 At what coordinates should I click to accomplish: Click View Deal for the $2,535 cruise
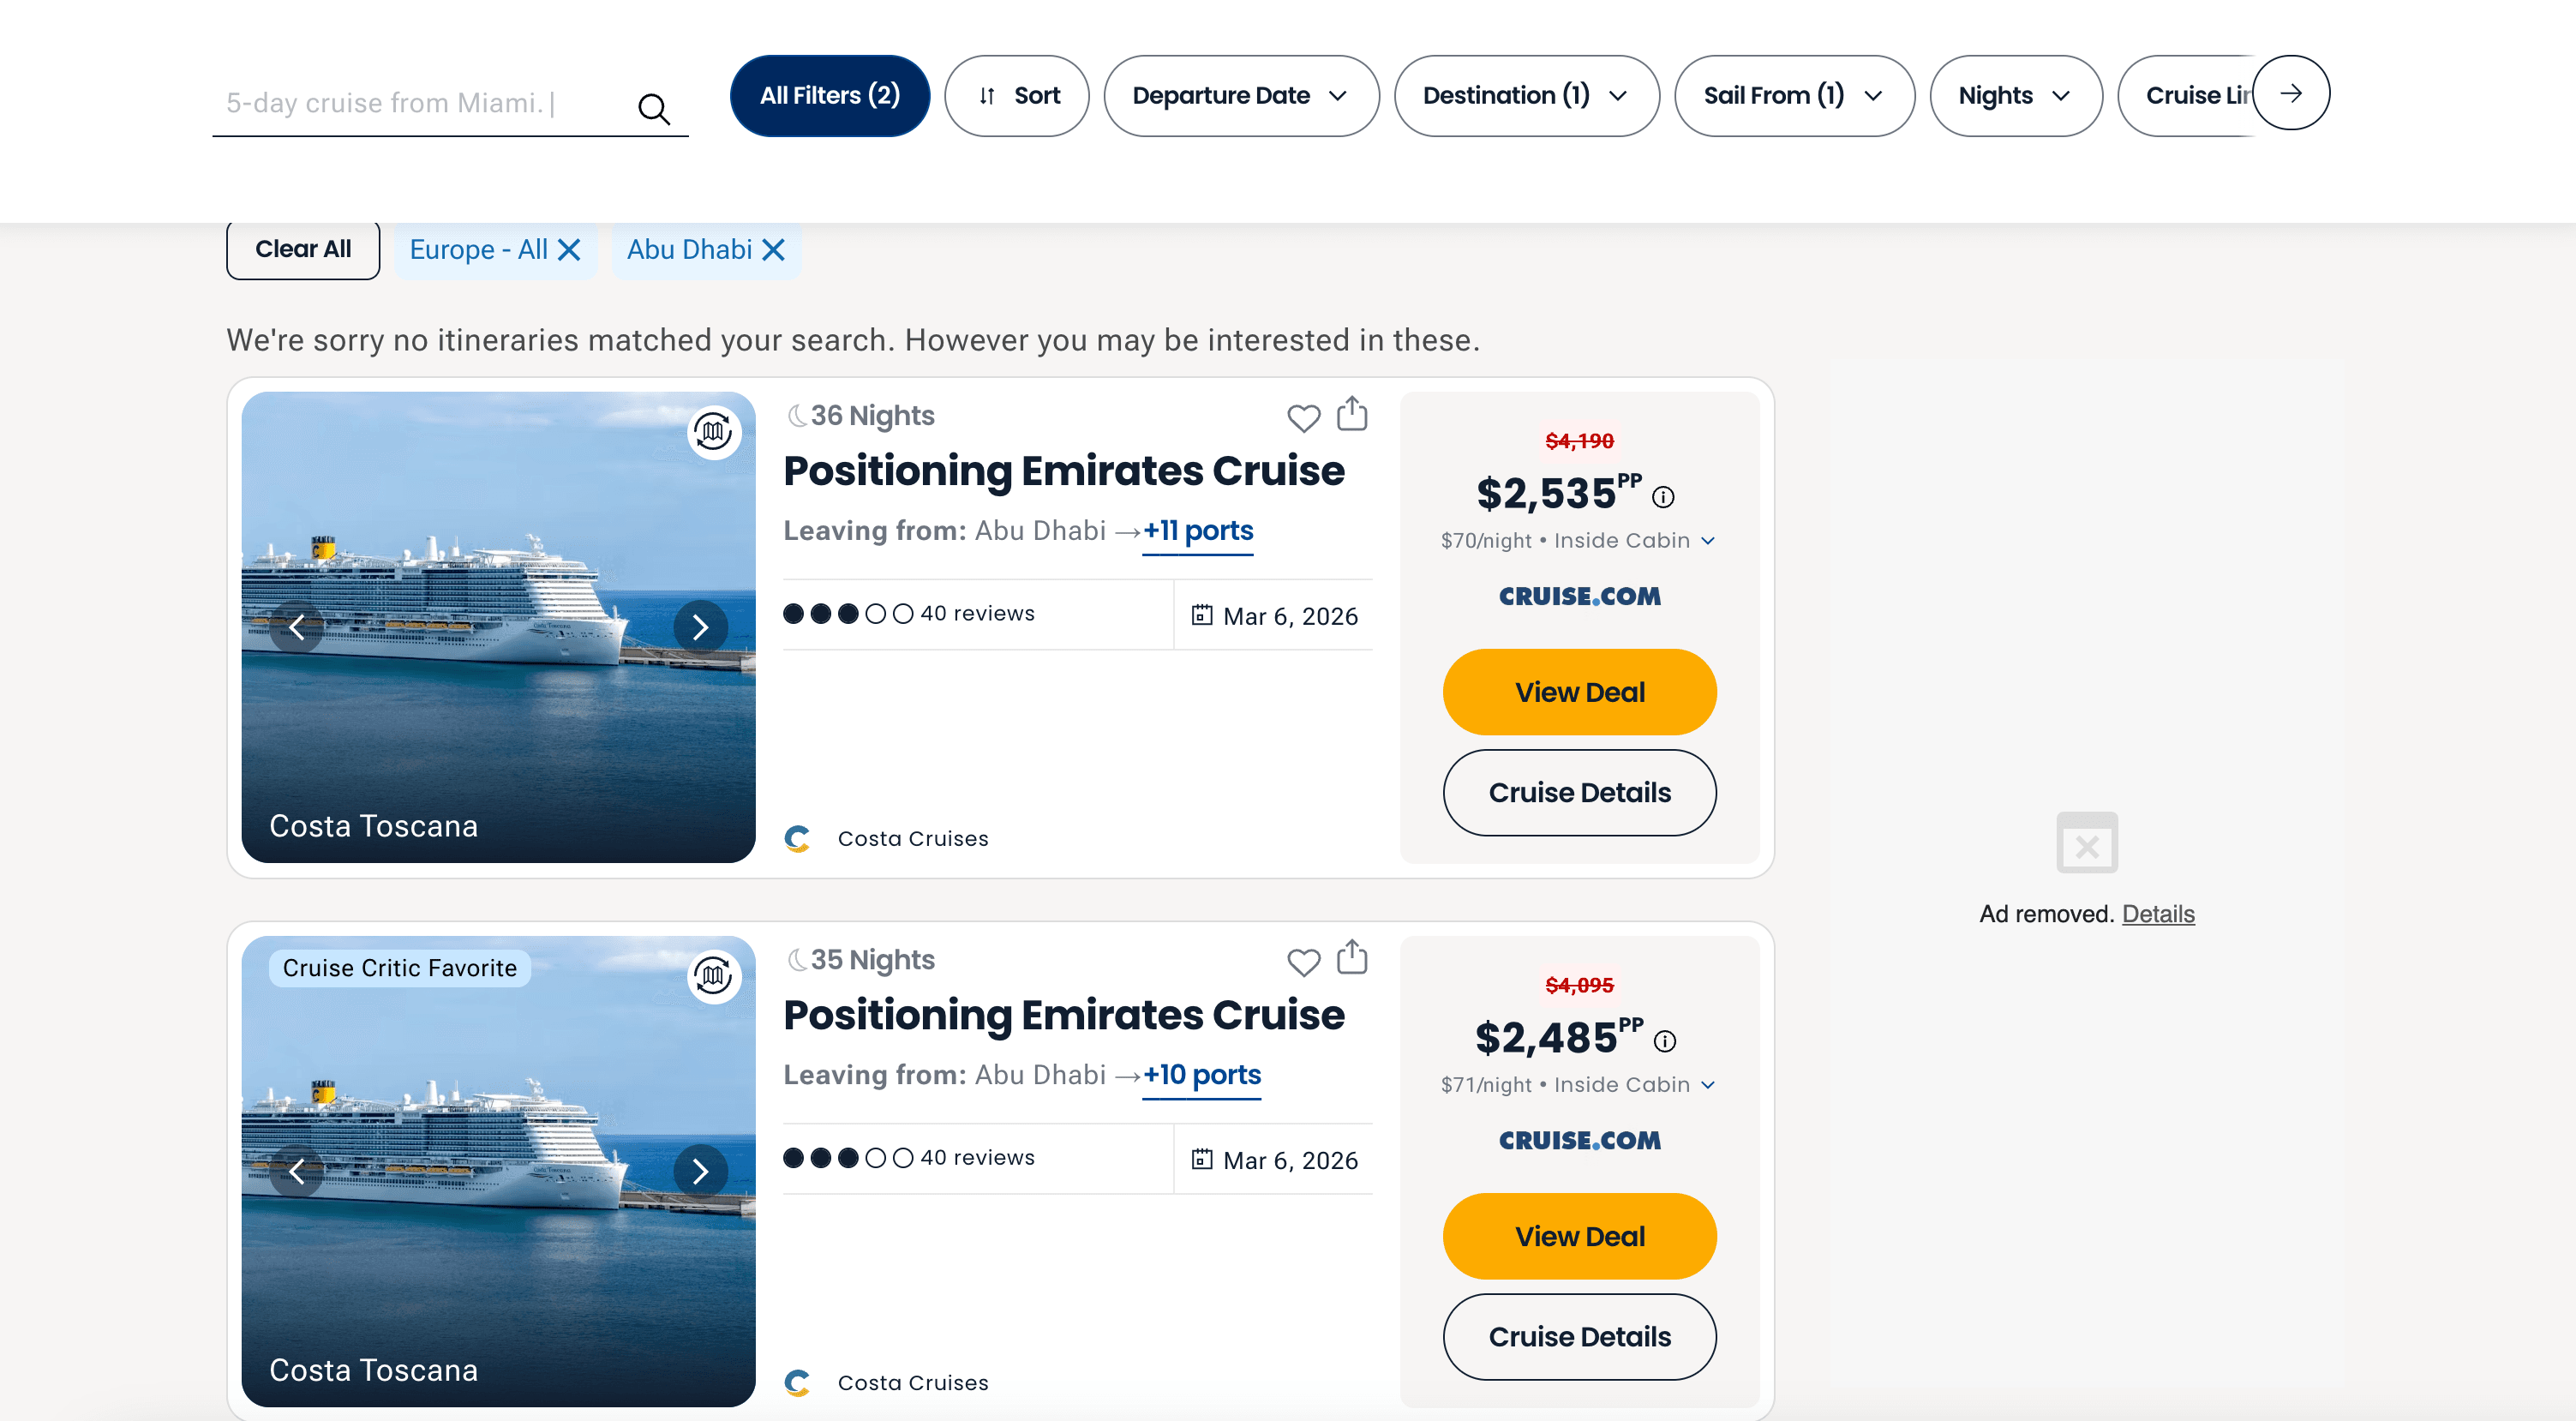click(1579, 692)
